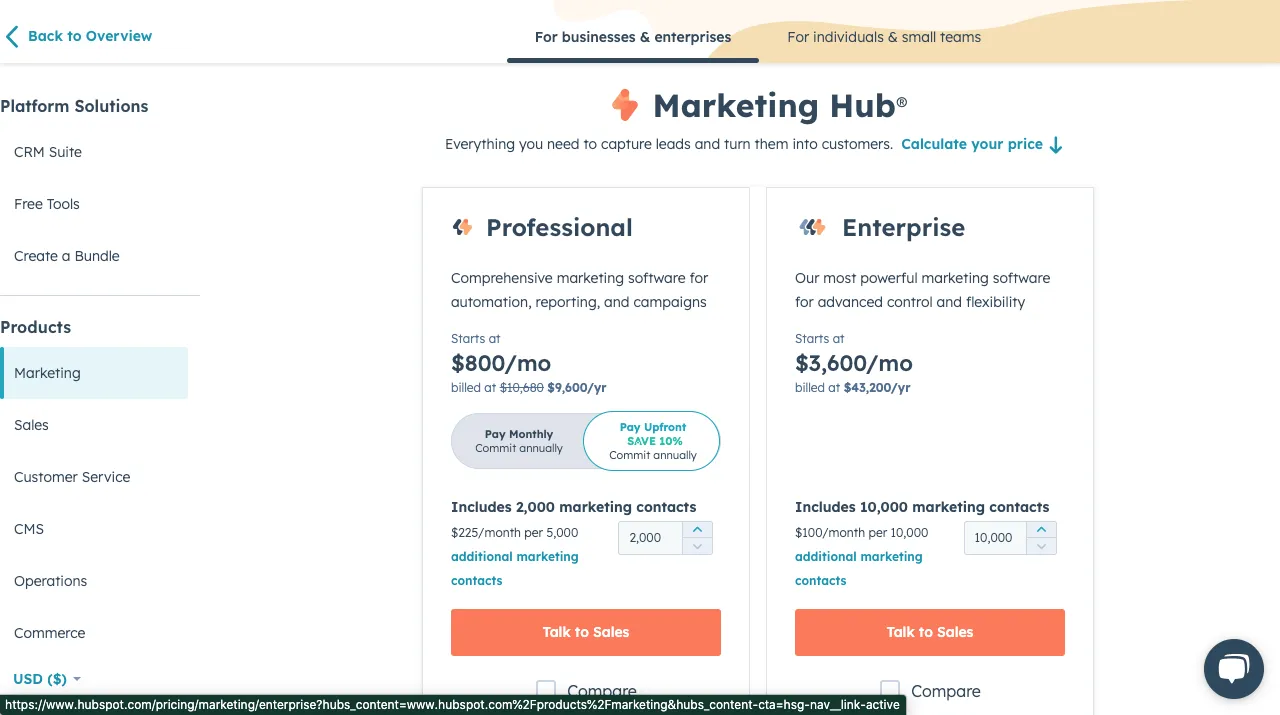Click Talk to Sales under Professional
Image resolution: width=1280 pixels, height=715 pixels.
tap(586, 632)
